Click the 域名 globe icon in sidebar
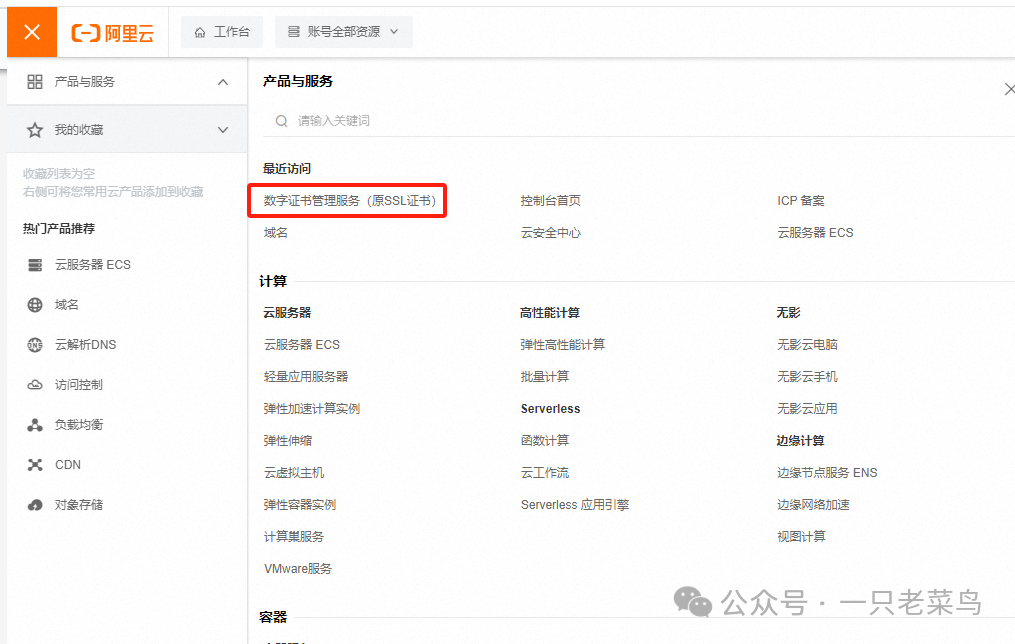Image resolution: width=1015 pixels, height=644 pixels. pyautogui.click(x=35, y=305)
